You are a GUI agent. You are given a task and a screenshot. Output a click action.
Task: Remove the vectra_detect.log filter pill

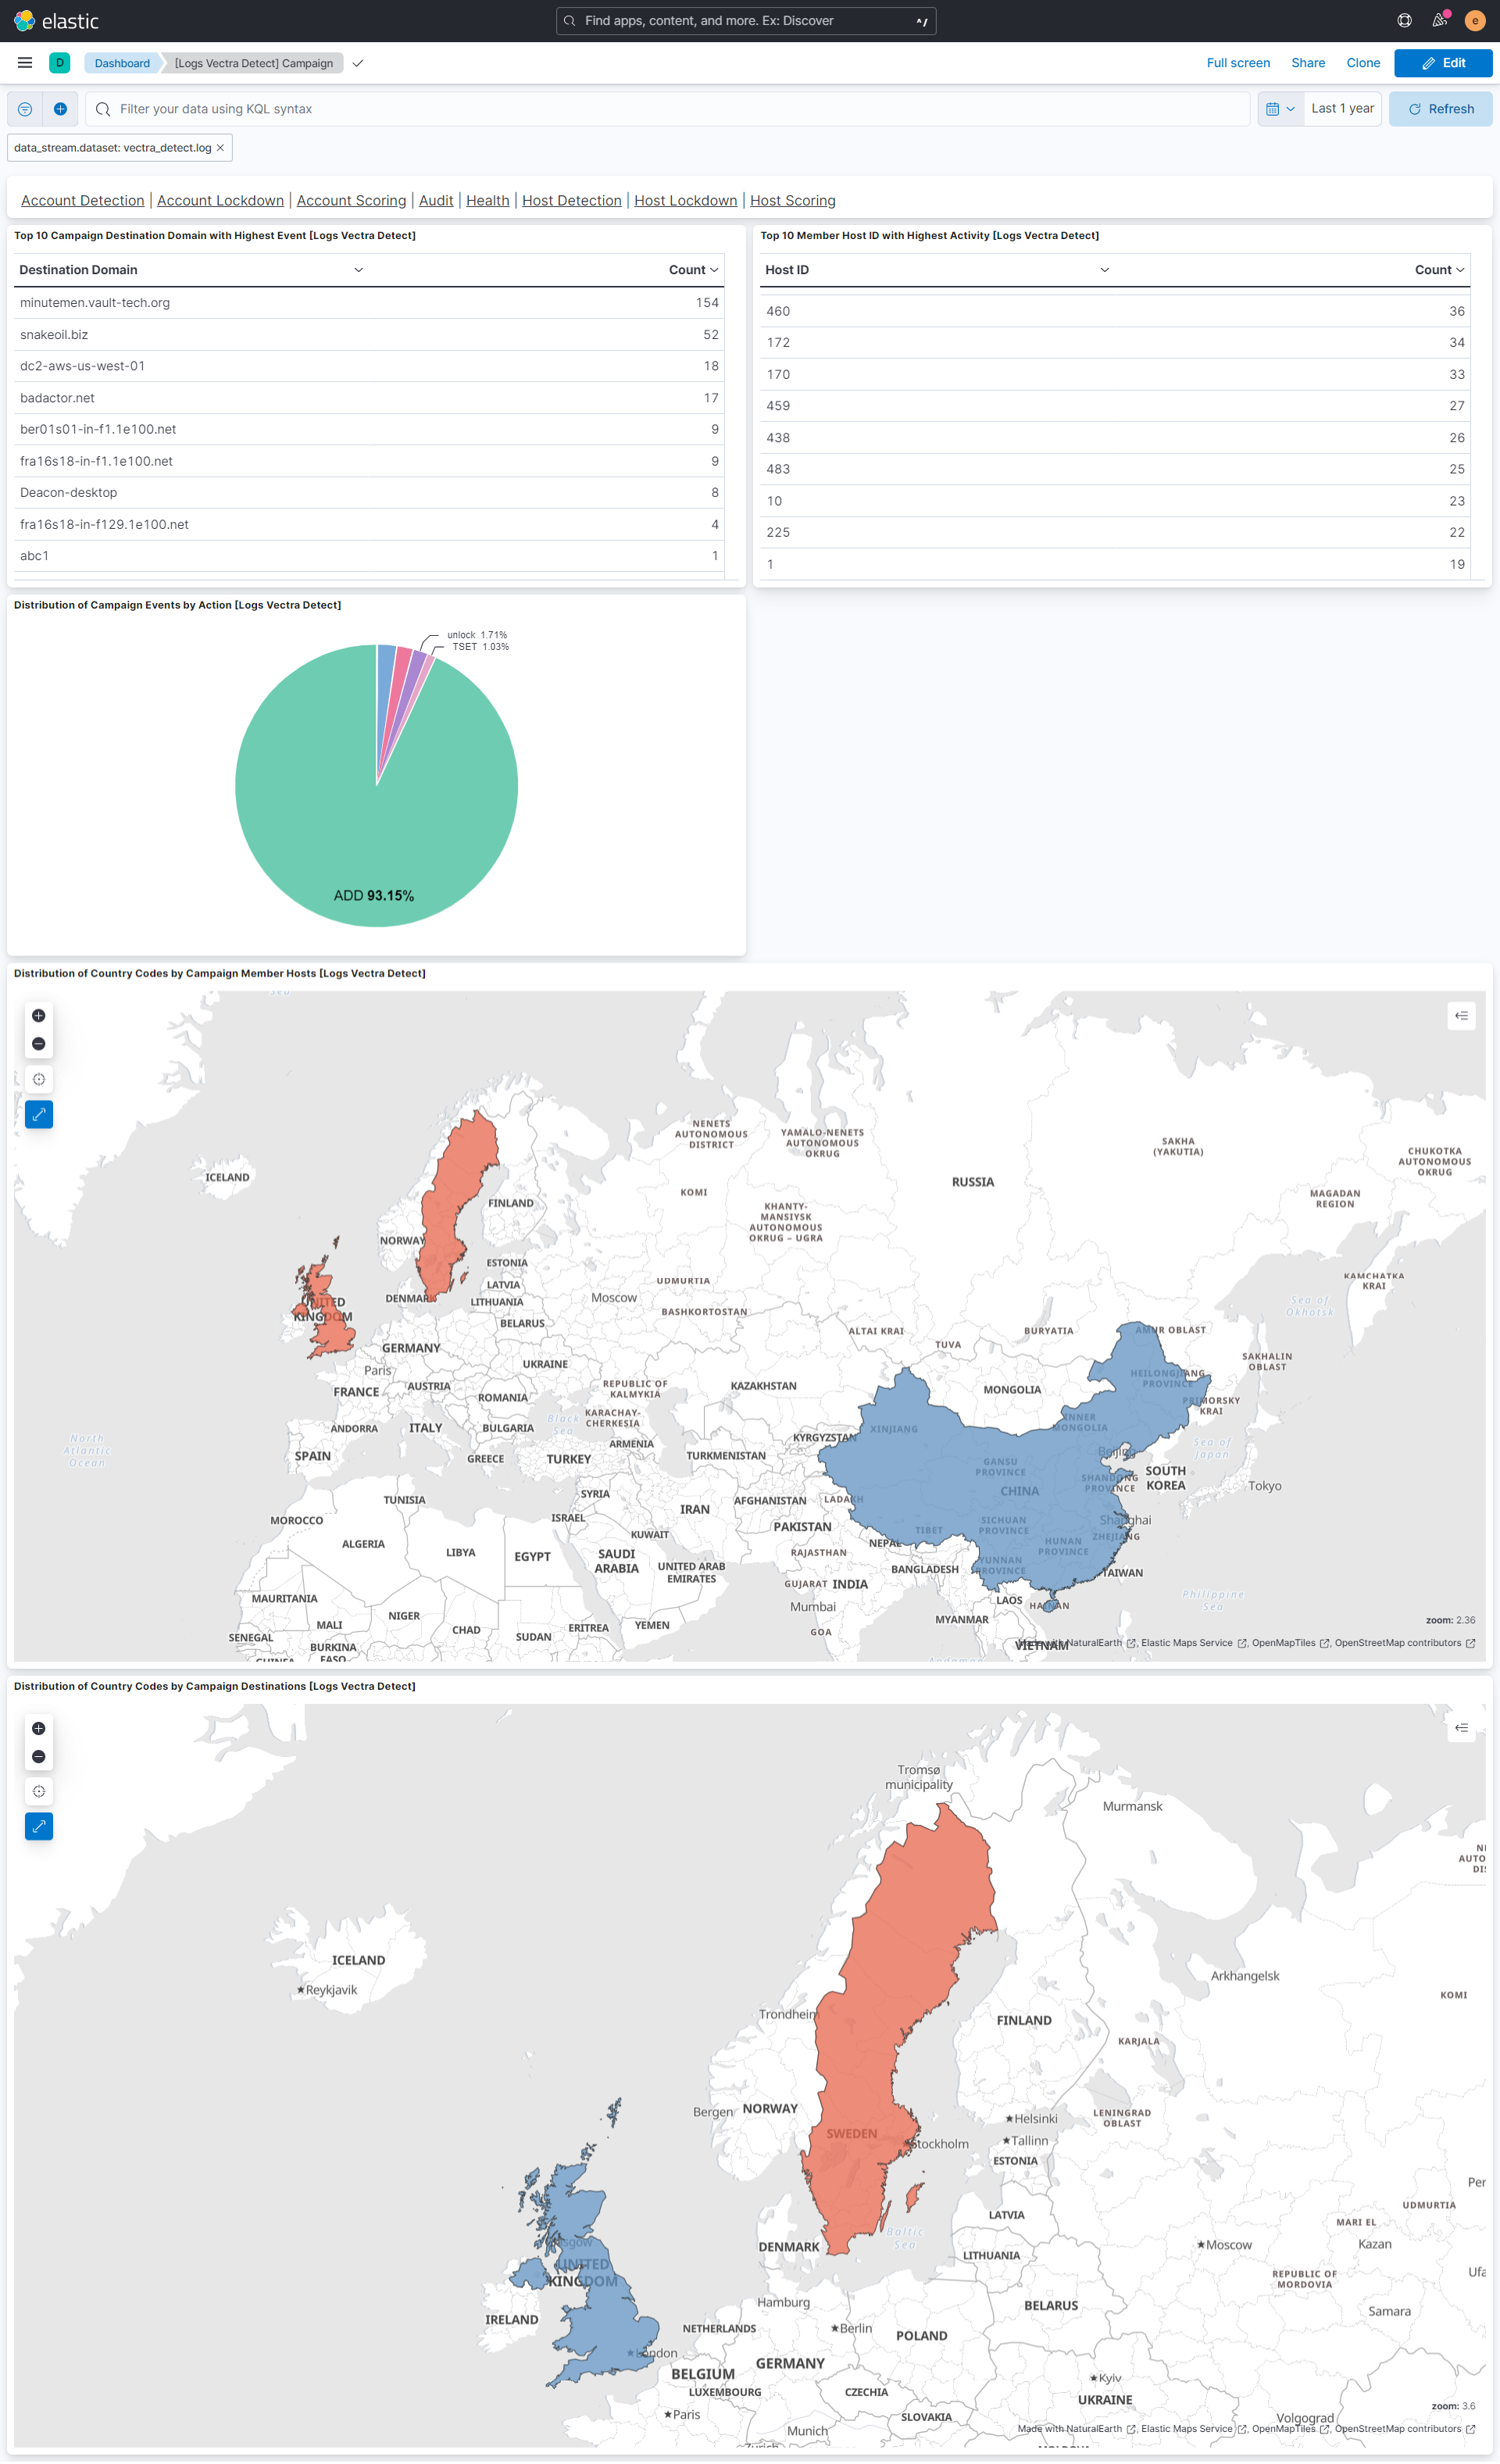click(220, 148)
